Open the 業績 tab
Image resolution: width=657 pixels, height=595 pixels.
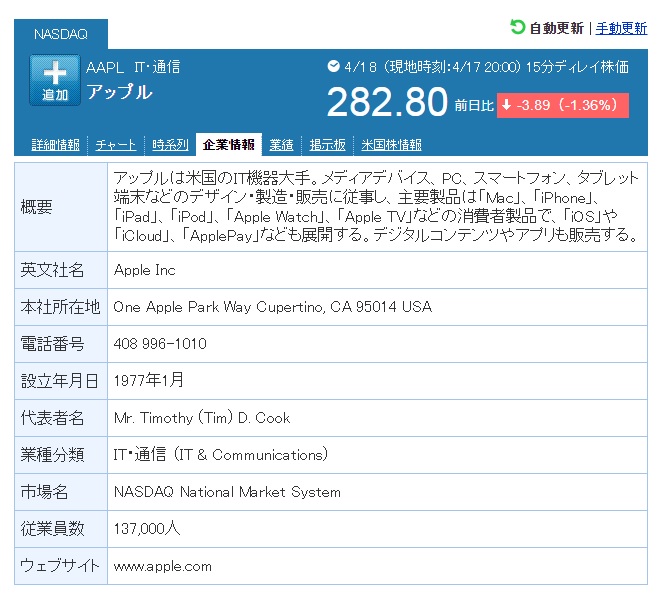pos(281,145)
